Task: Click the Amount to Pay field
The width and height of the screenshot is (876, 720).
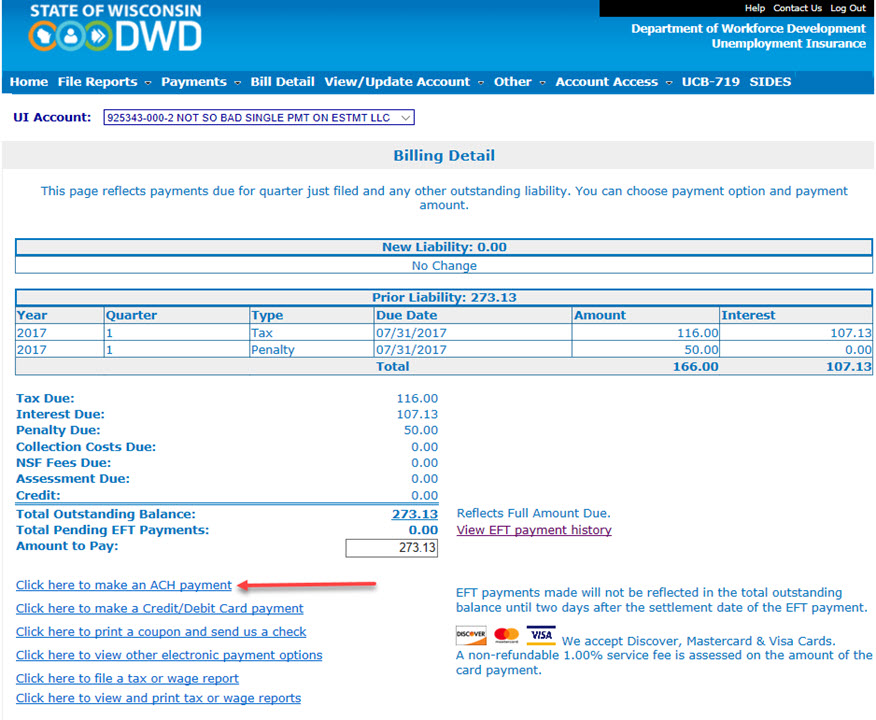Action: point(392,548)
